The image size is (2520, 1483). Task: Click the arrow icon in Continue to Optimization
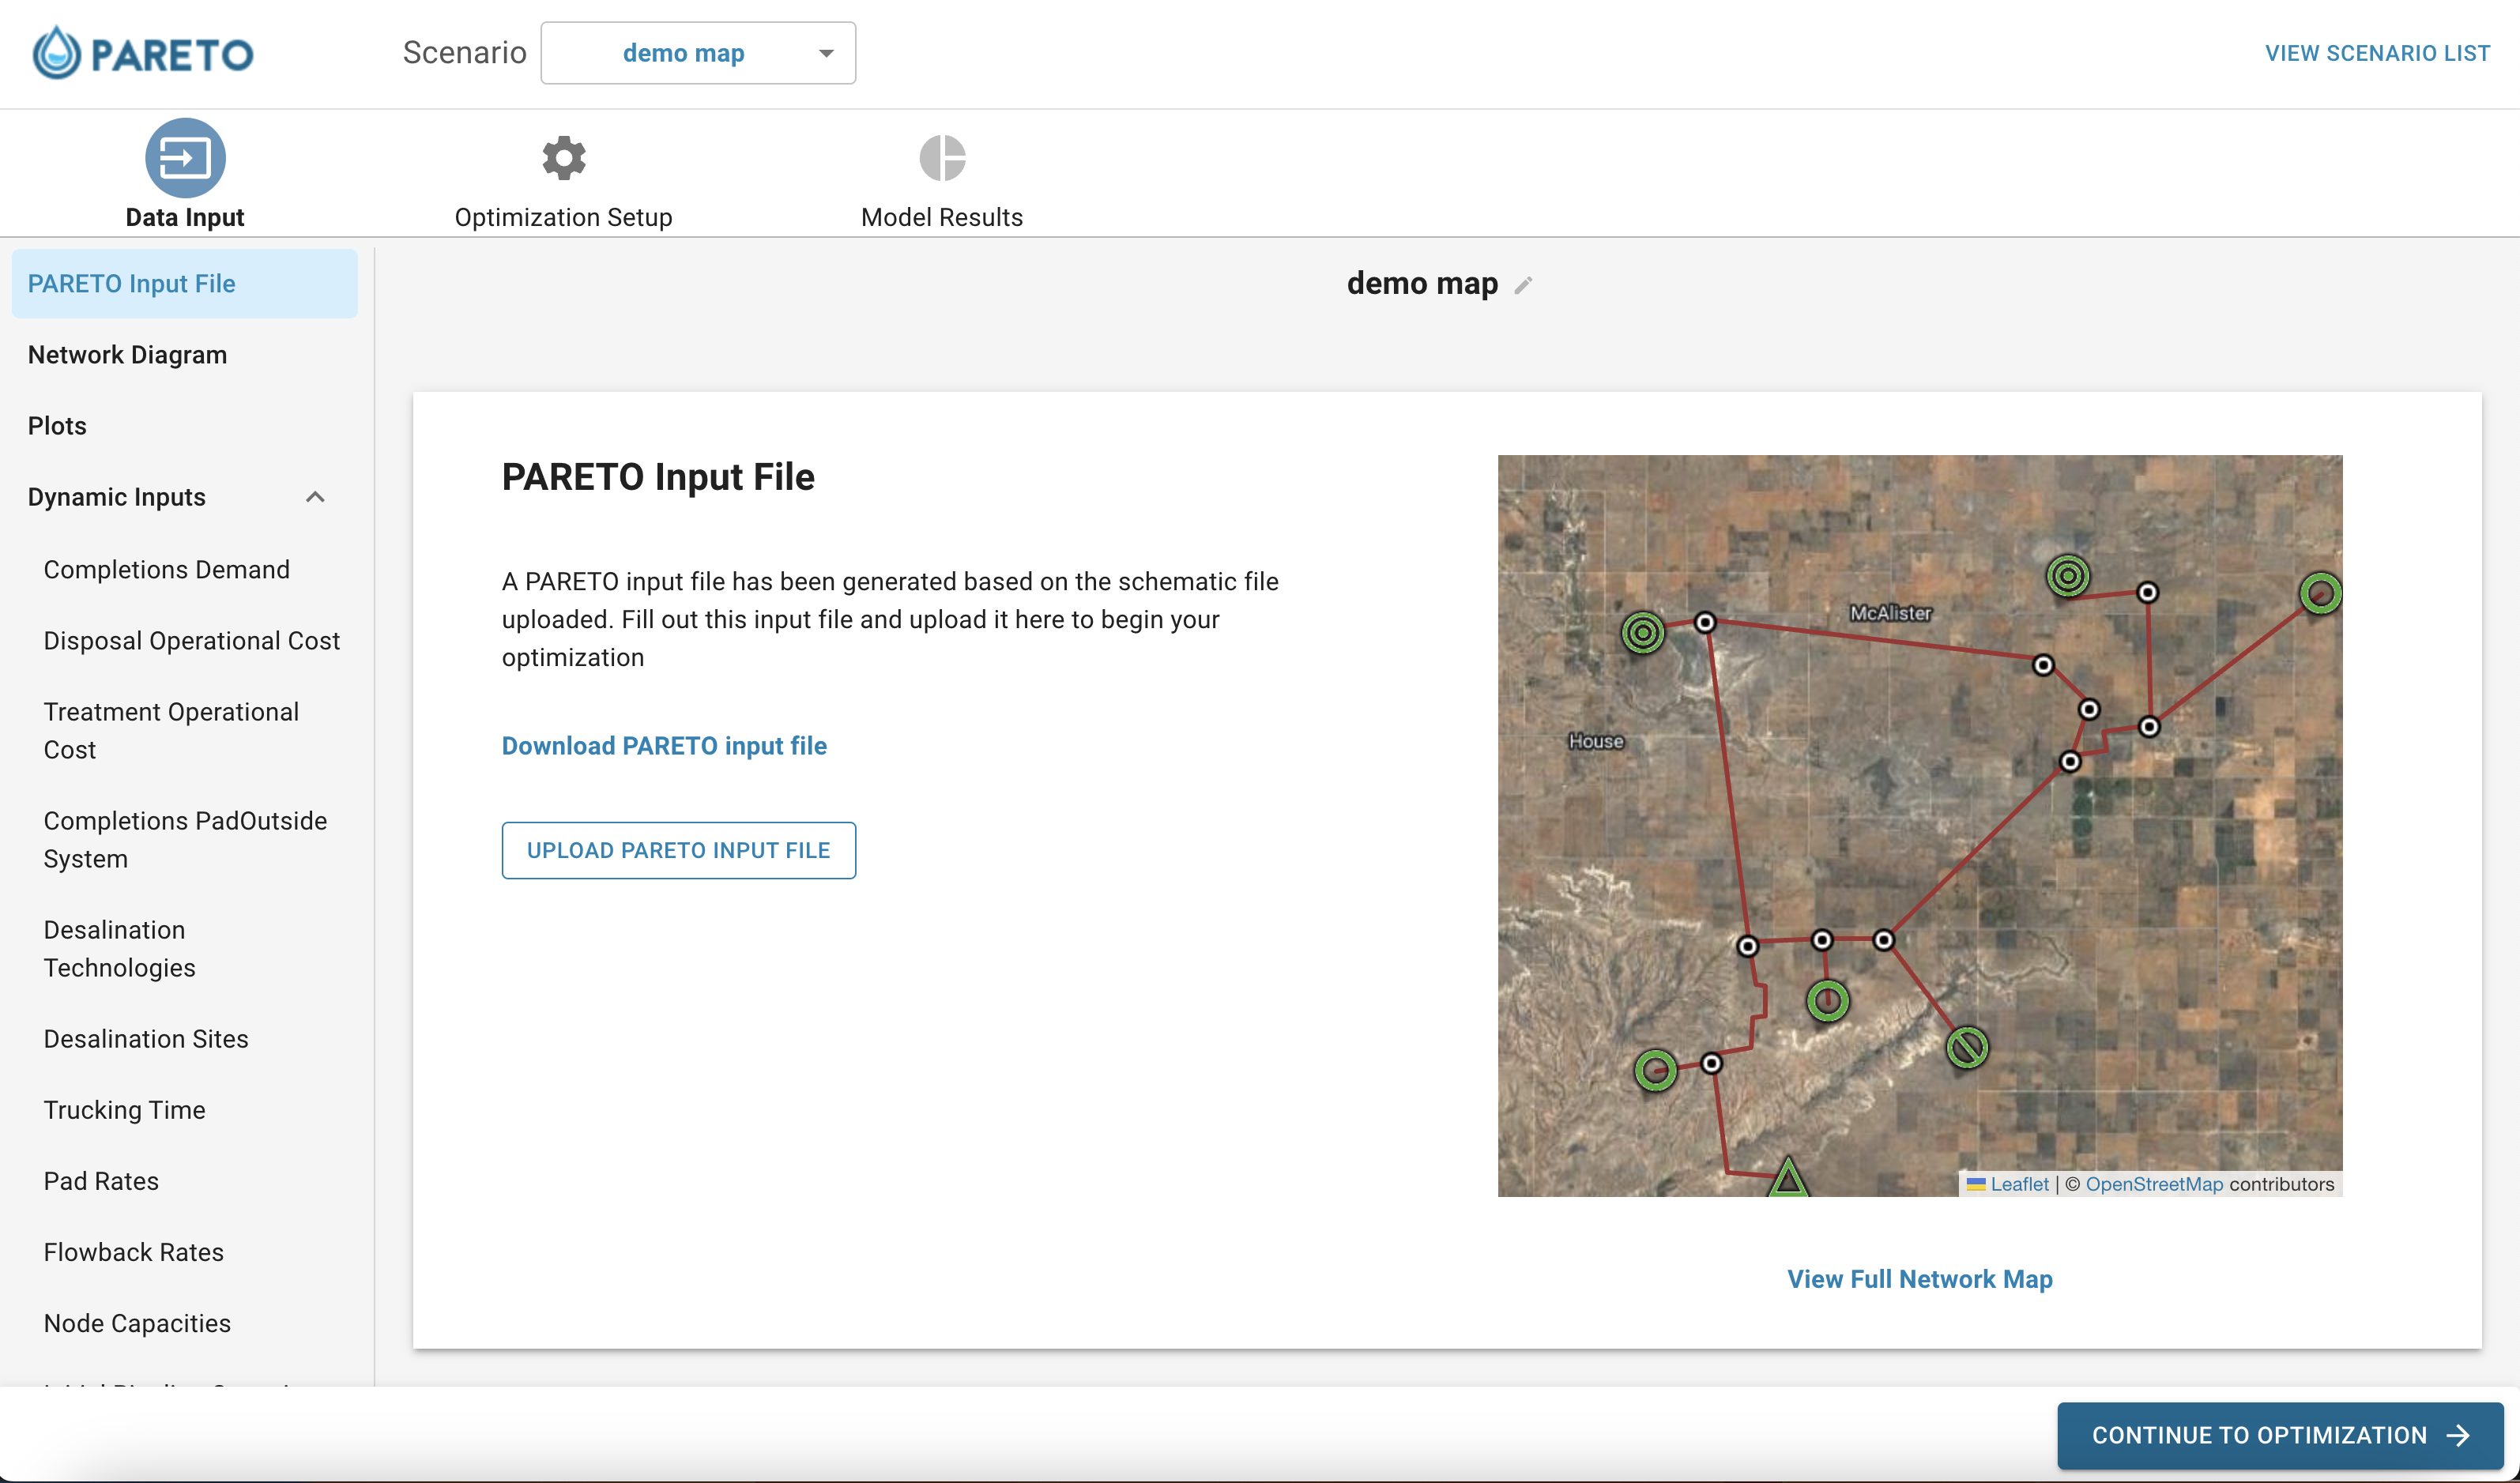click(2458, 1435)
